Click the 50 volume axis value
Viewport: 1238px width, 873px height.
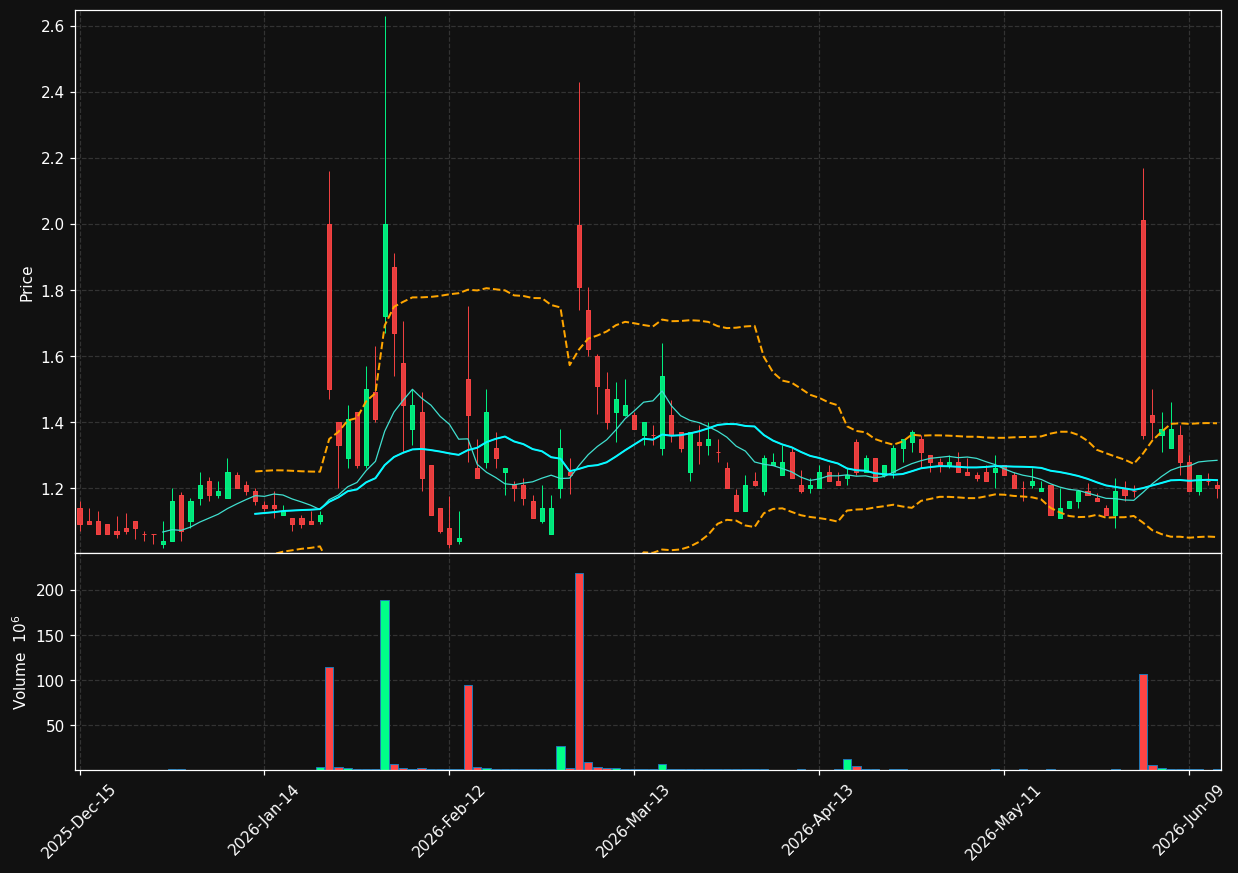pyautogui.click(x=56, y=725)
